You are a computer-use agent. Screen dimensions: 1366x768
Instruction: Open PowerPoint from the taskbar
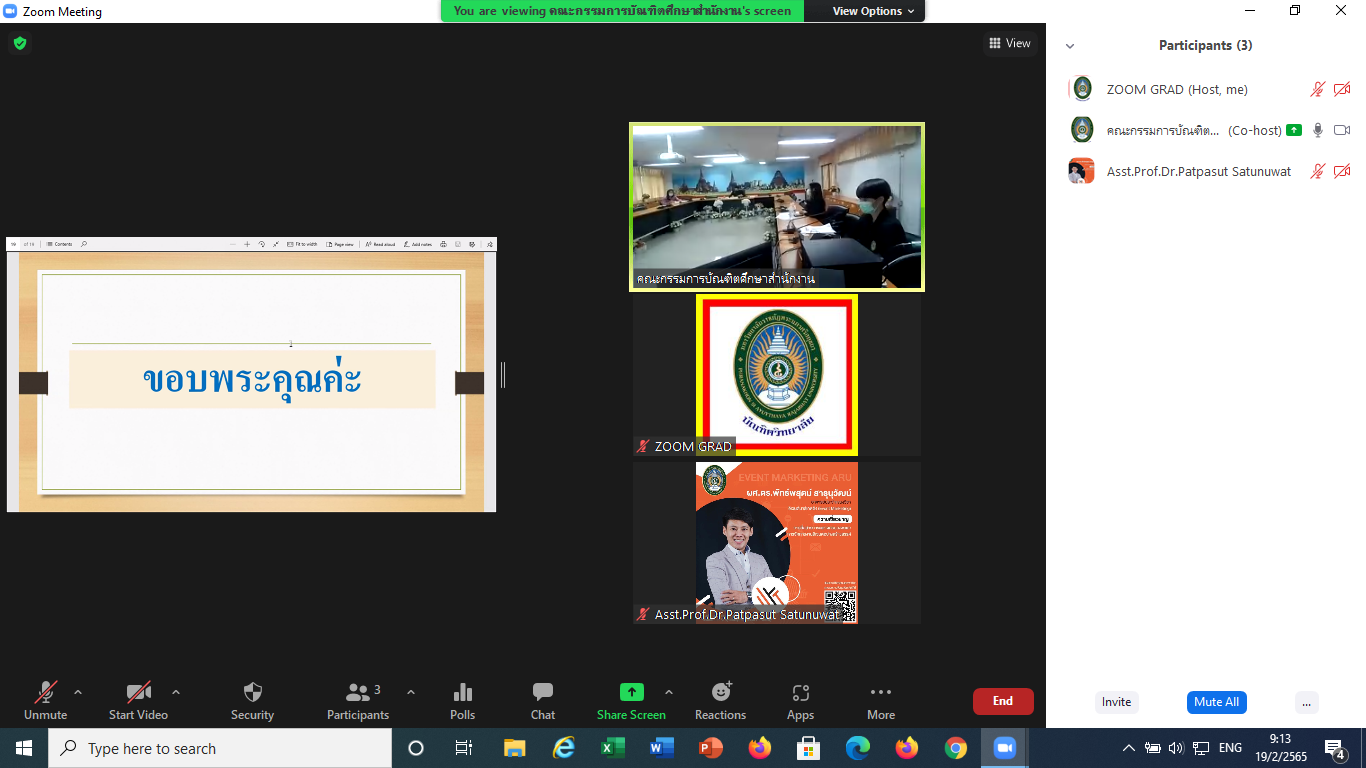(710, 748)
